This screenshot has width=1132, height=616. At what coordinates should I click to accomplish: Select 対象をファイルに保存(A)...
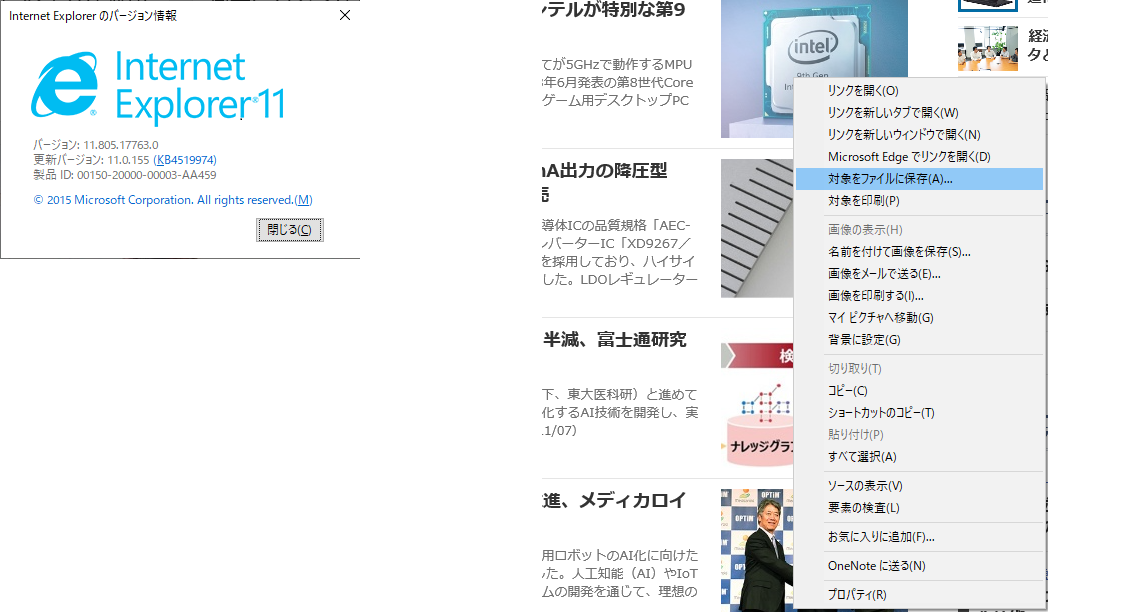pyautogui.click(x=919, y=179)
